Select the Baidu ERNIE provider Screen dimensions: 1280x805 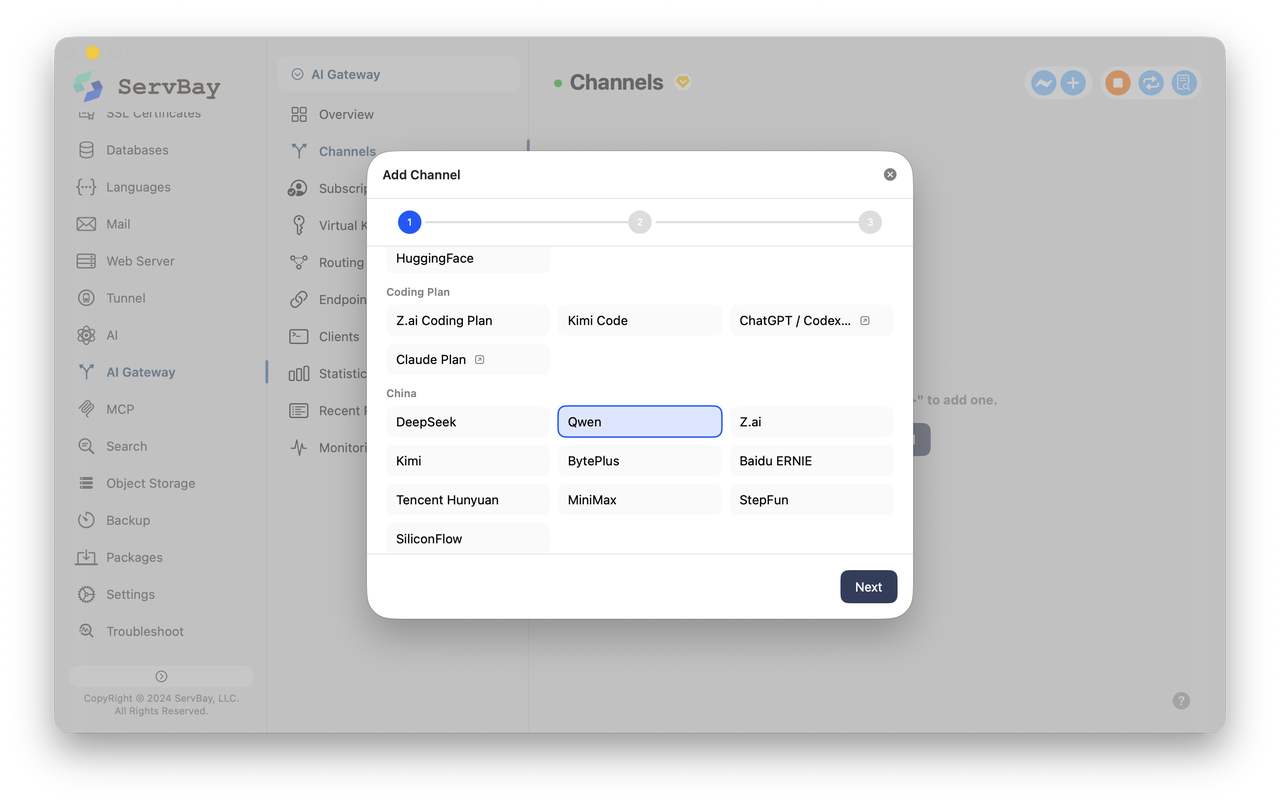(x=811, y=461)
